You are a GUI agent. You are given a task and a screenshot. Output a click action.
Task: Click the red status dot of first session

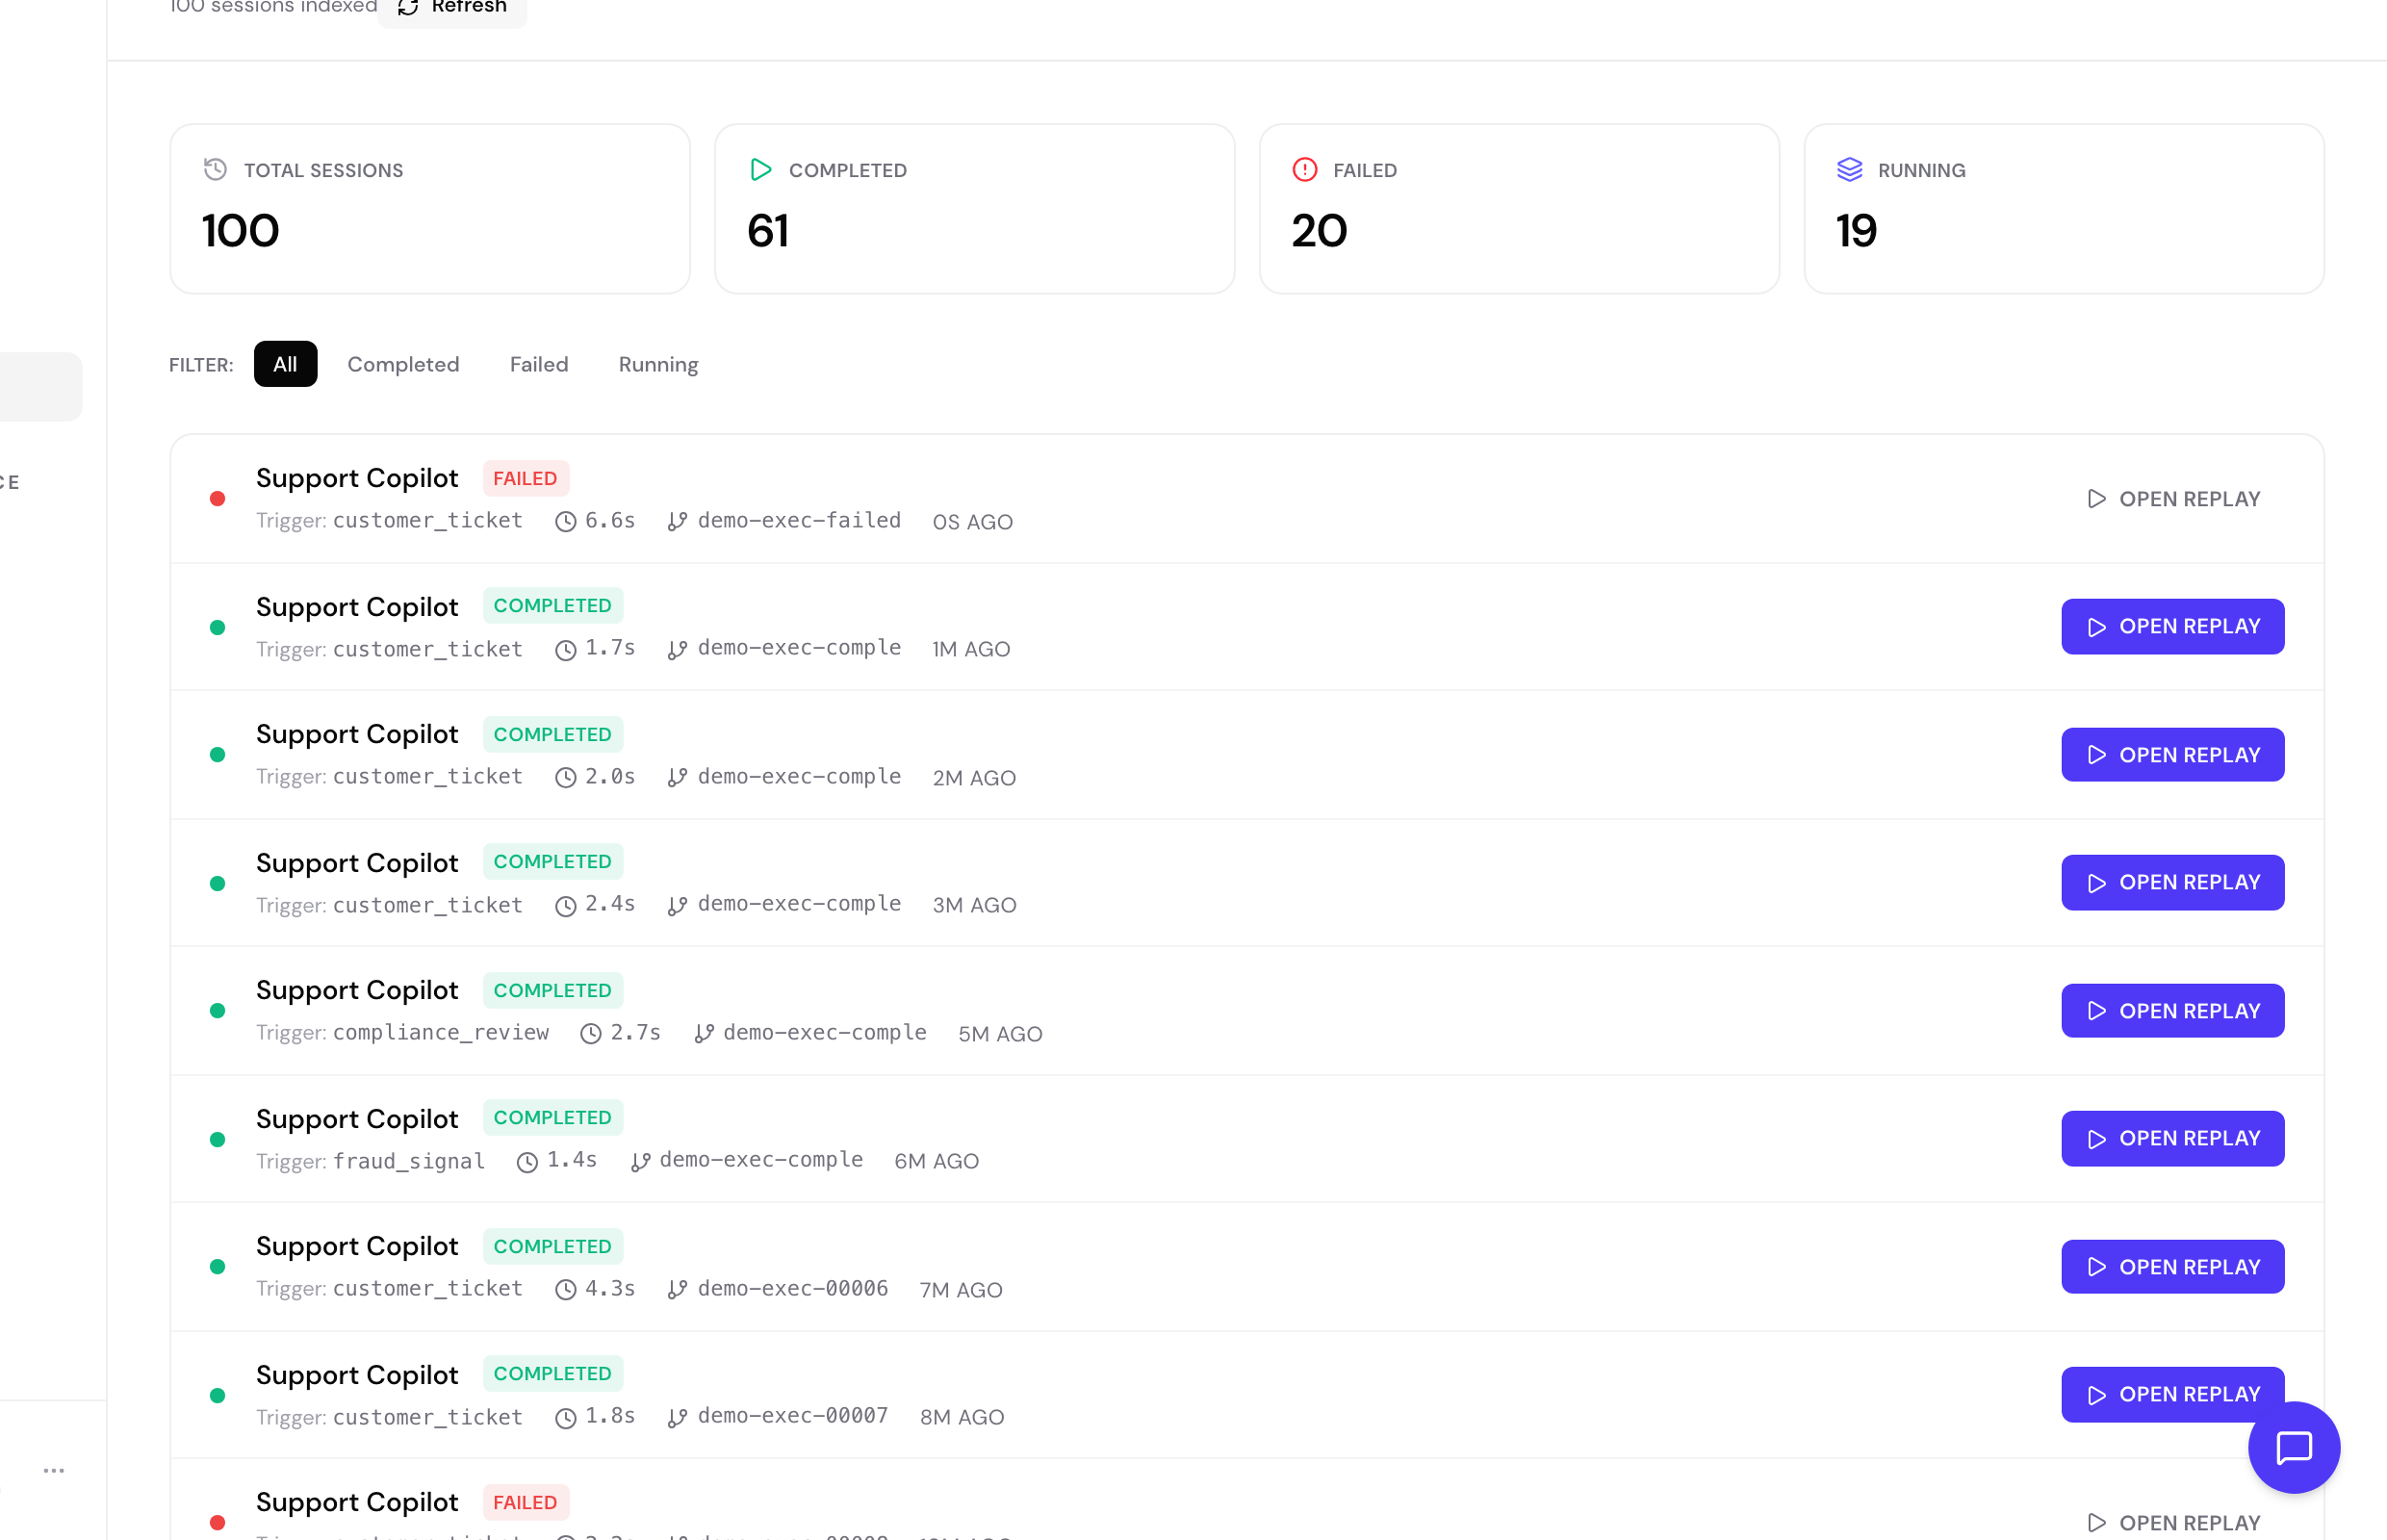click(x=217, y=498)
